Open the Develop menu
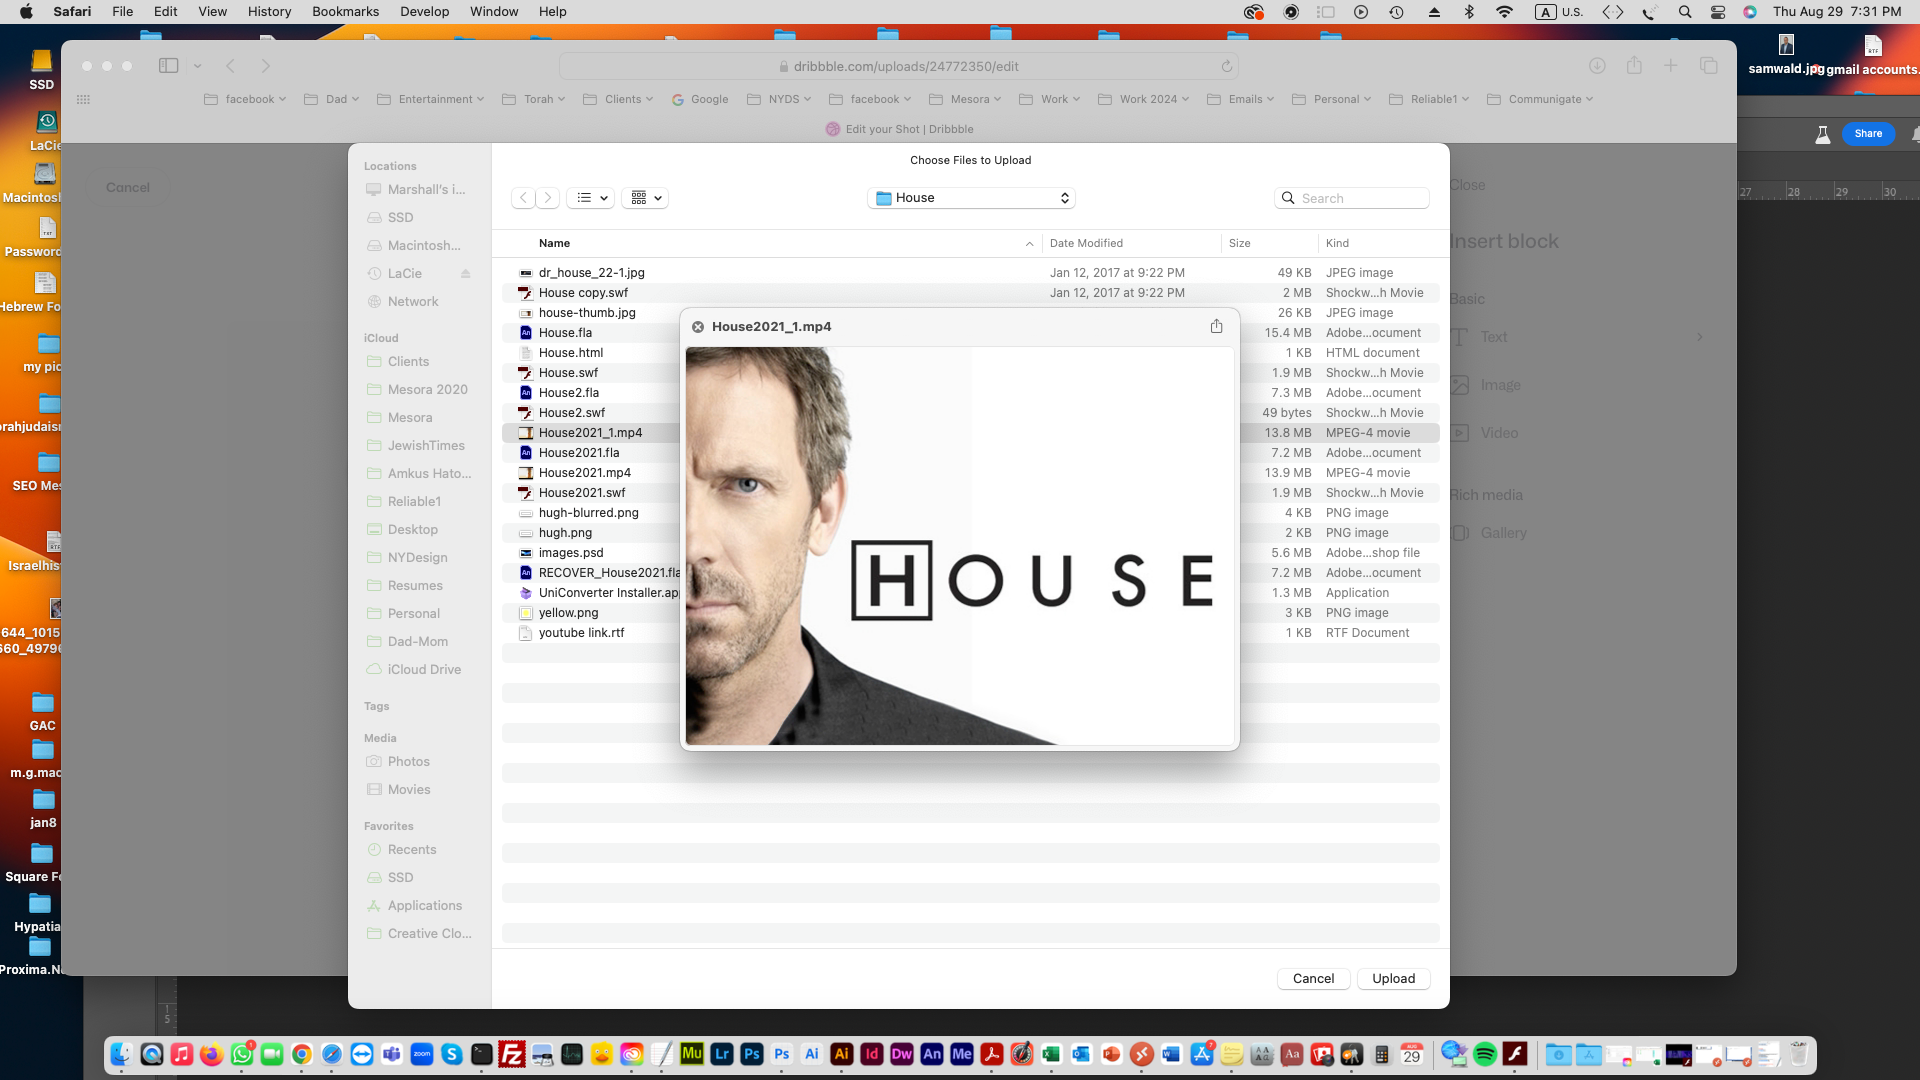This screenshot has height=1080, width=1920. (x=424, y=11)
